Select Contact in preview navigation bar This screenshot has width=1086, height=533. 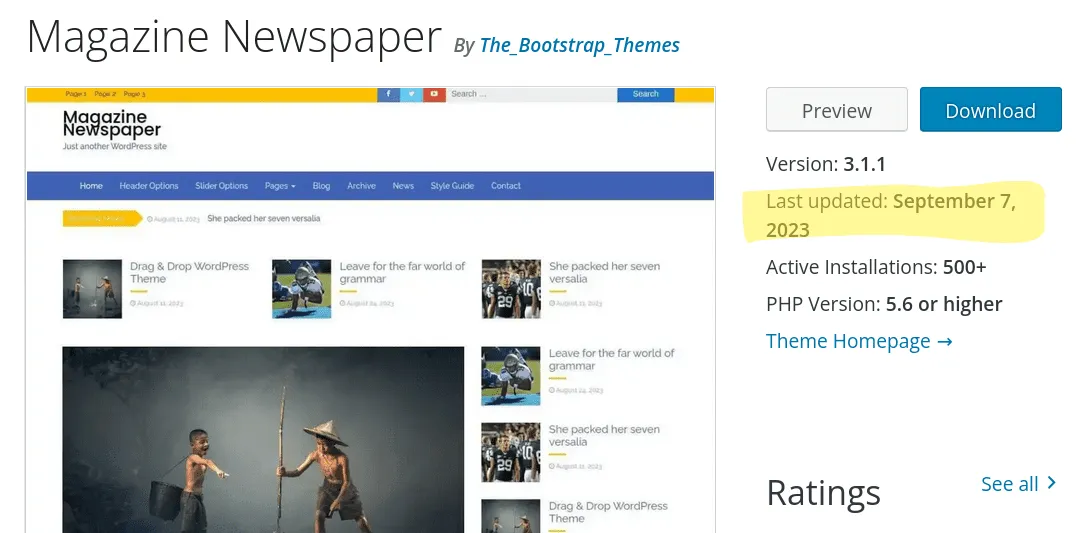tap(506, 186)
